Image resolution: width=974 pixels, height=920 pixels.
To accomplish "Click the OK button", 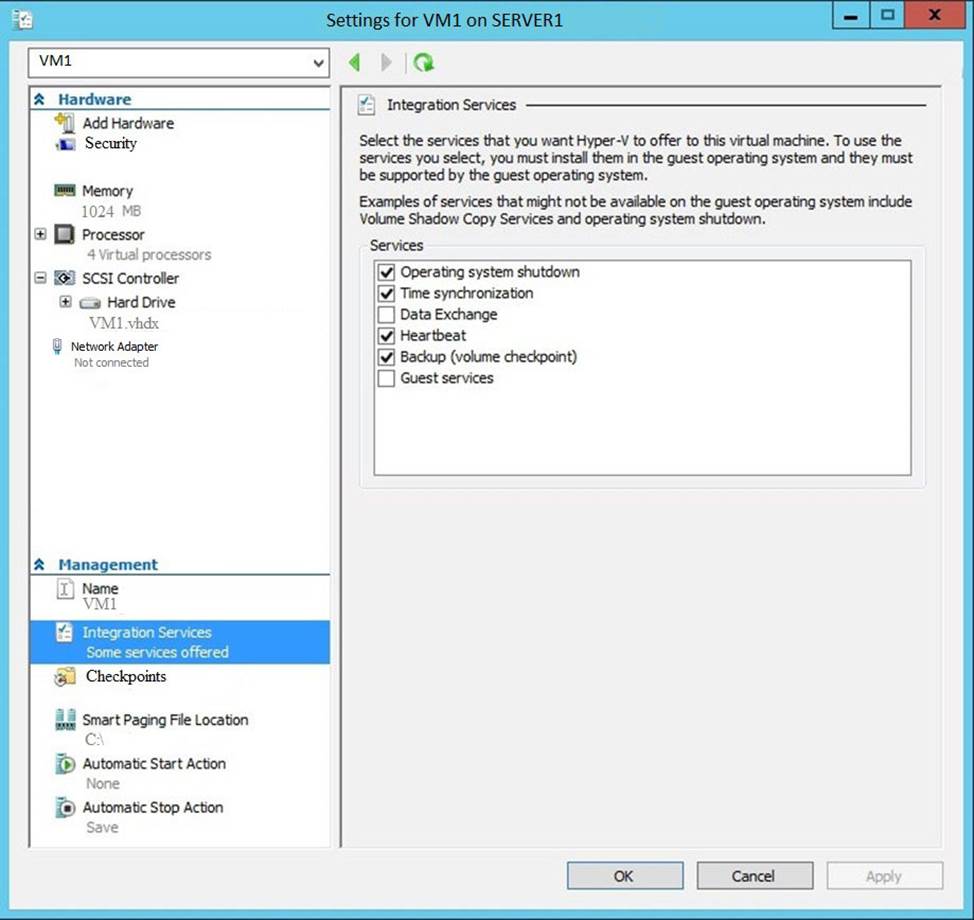I will pos(624,876).
